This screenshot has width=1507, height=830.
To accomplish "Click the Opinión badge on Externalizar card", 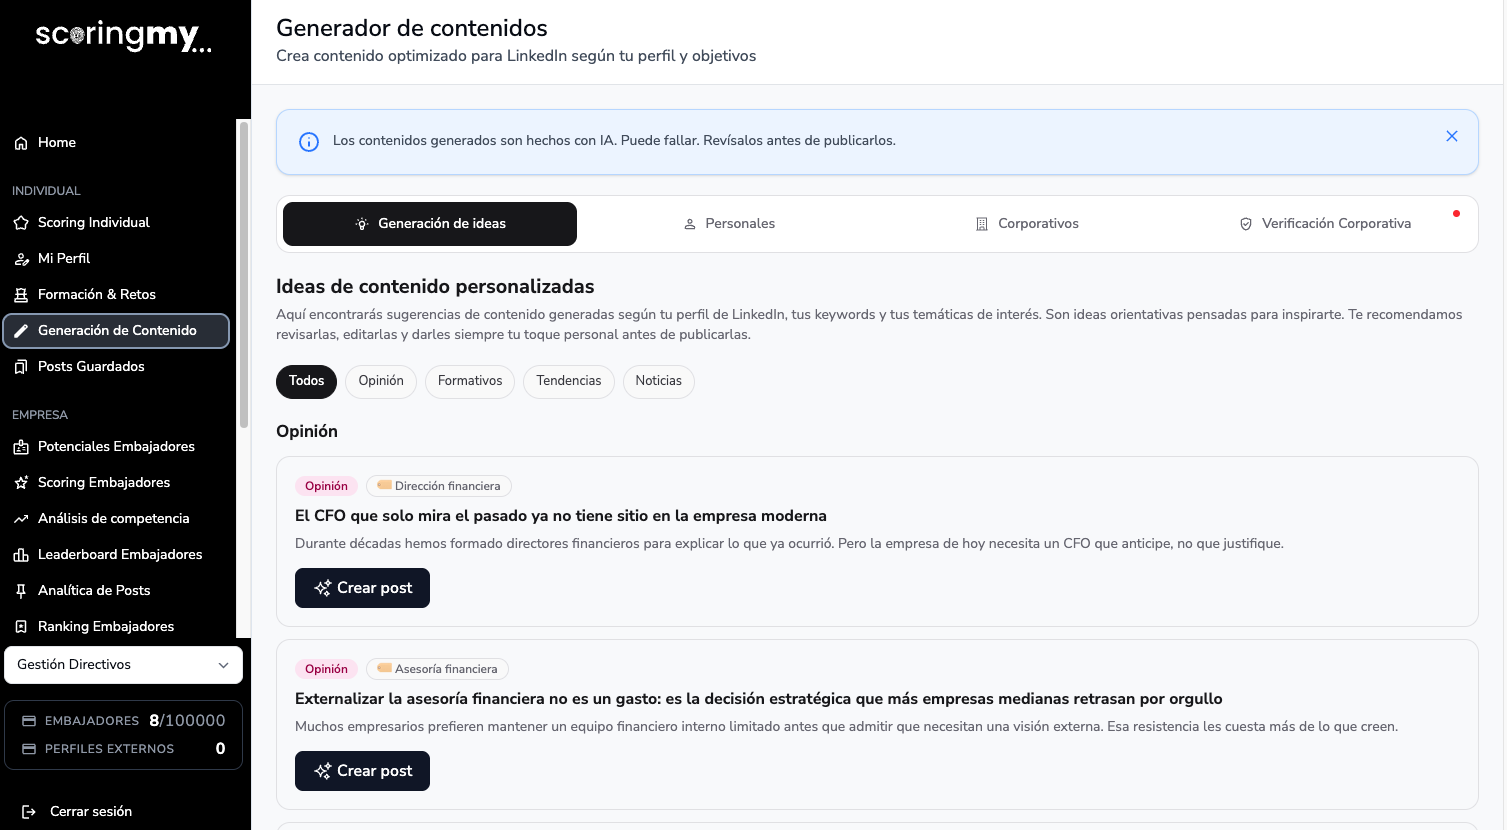I will [326, 669].
